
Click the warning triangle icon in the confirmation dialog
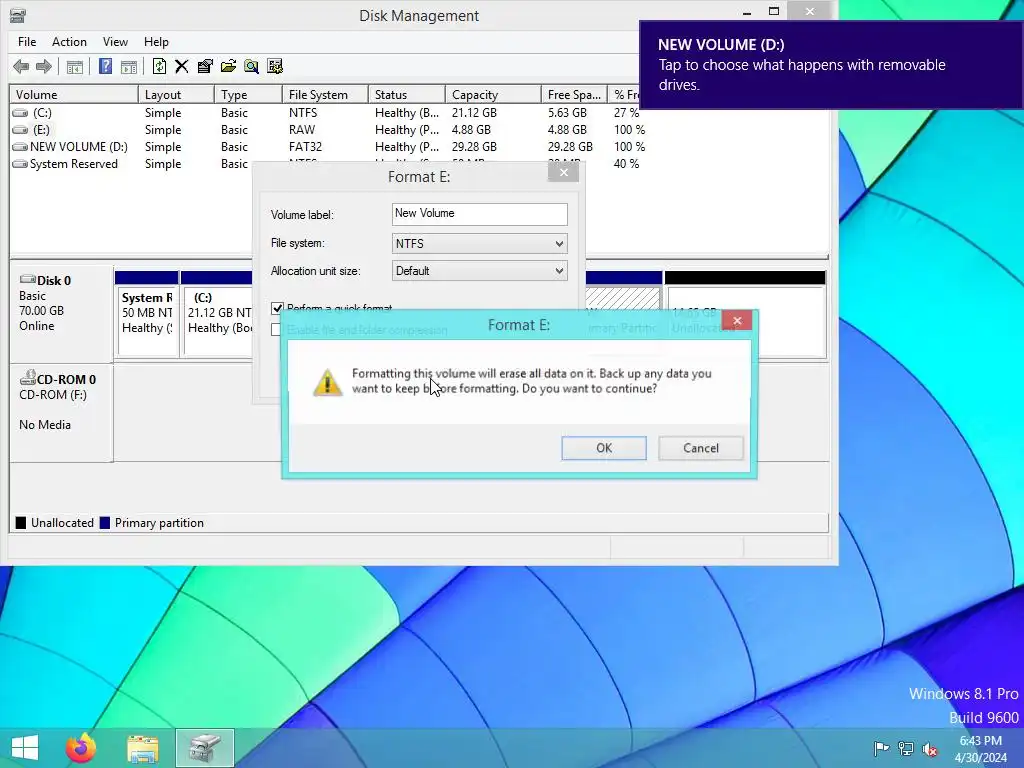327,382
